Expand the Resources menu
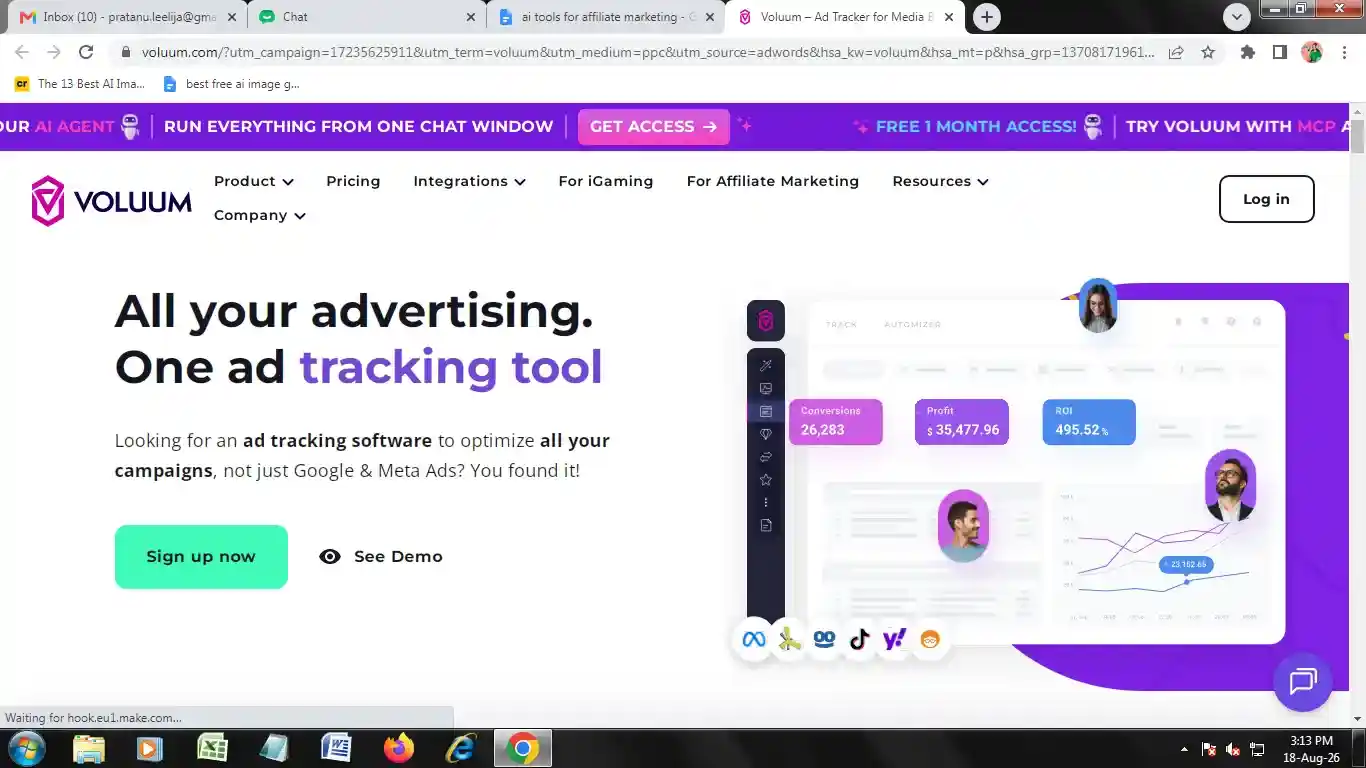 [940, 181]
